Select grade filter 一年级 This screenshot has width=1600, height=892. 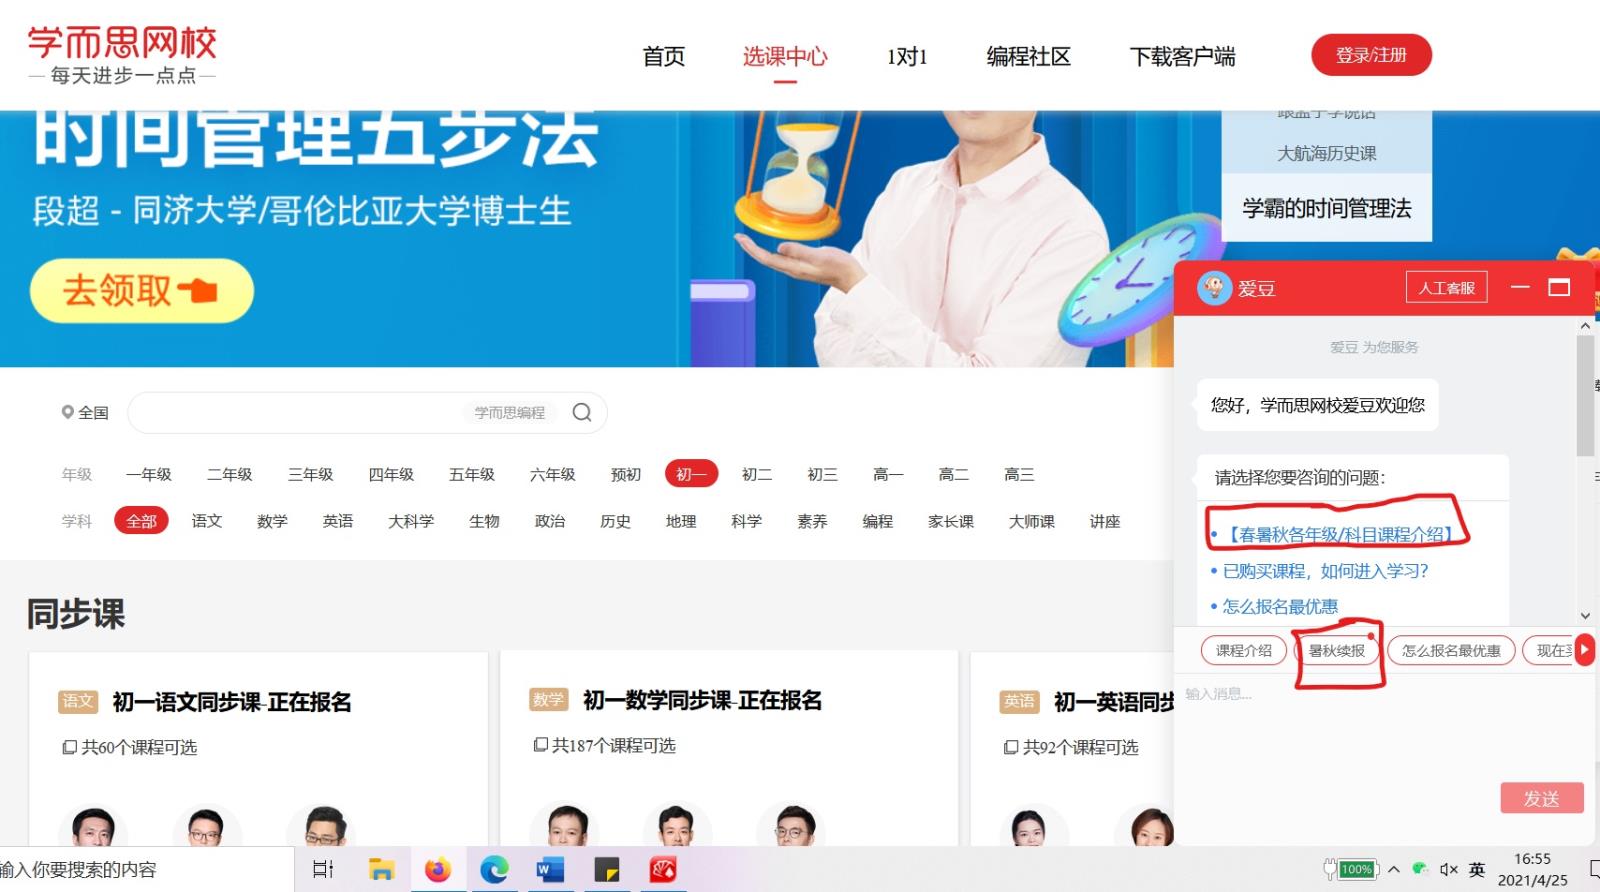[x=149, y=474]
